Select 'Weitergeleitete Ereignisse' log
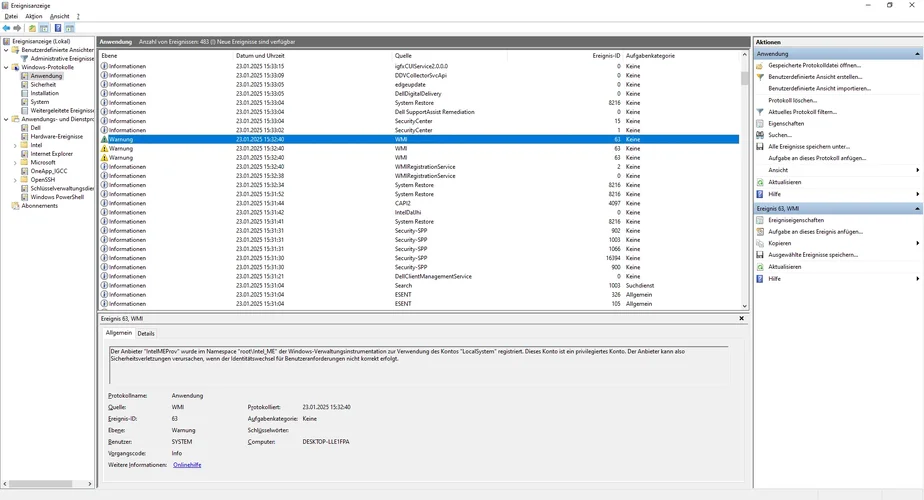Viewport: 924px width, 500px height. point(62,110)
